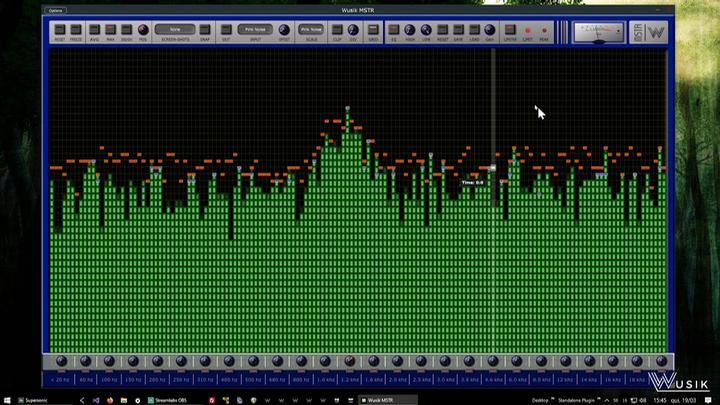The width and height of the screenshot is (720, 405).
Task: Open the Scale dropdown set to Pink Noise
Action: coord(311,29)
